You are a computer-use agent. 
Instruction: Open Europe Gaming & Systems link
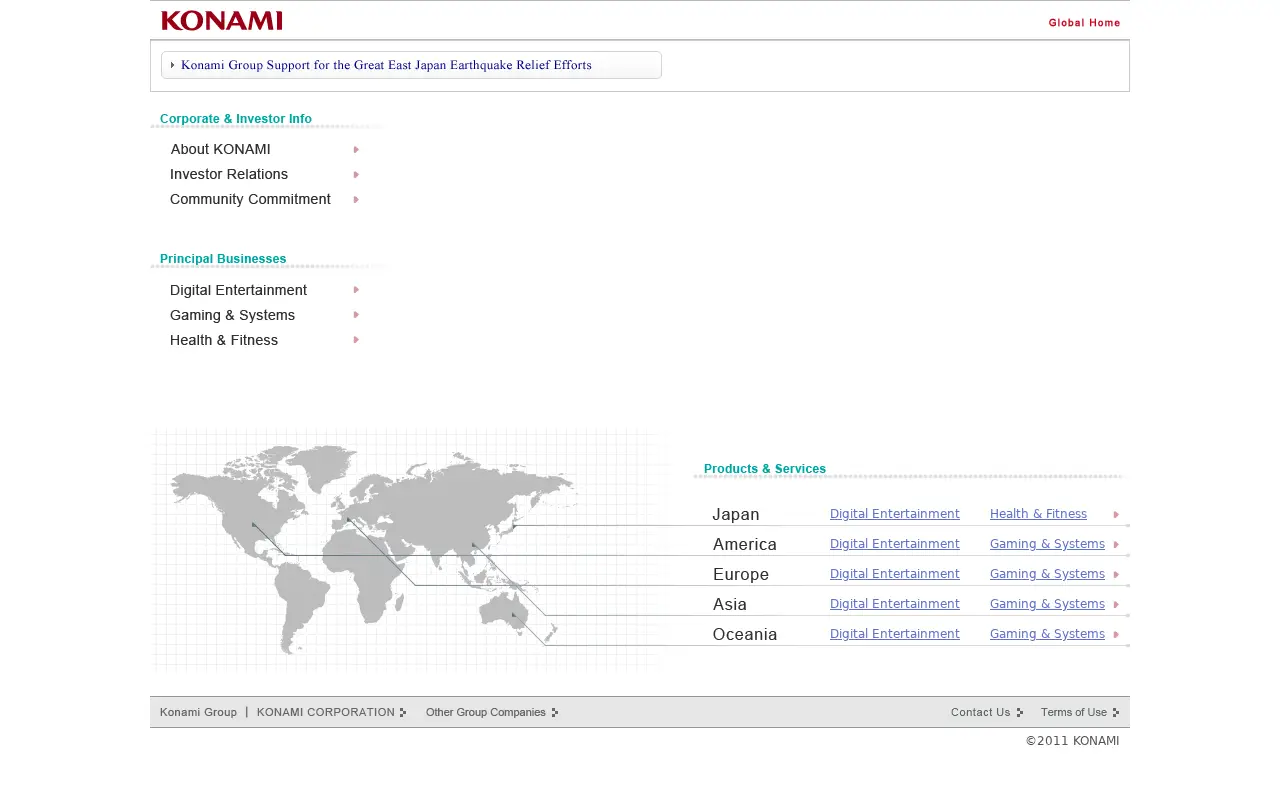point(1047,574)
